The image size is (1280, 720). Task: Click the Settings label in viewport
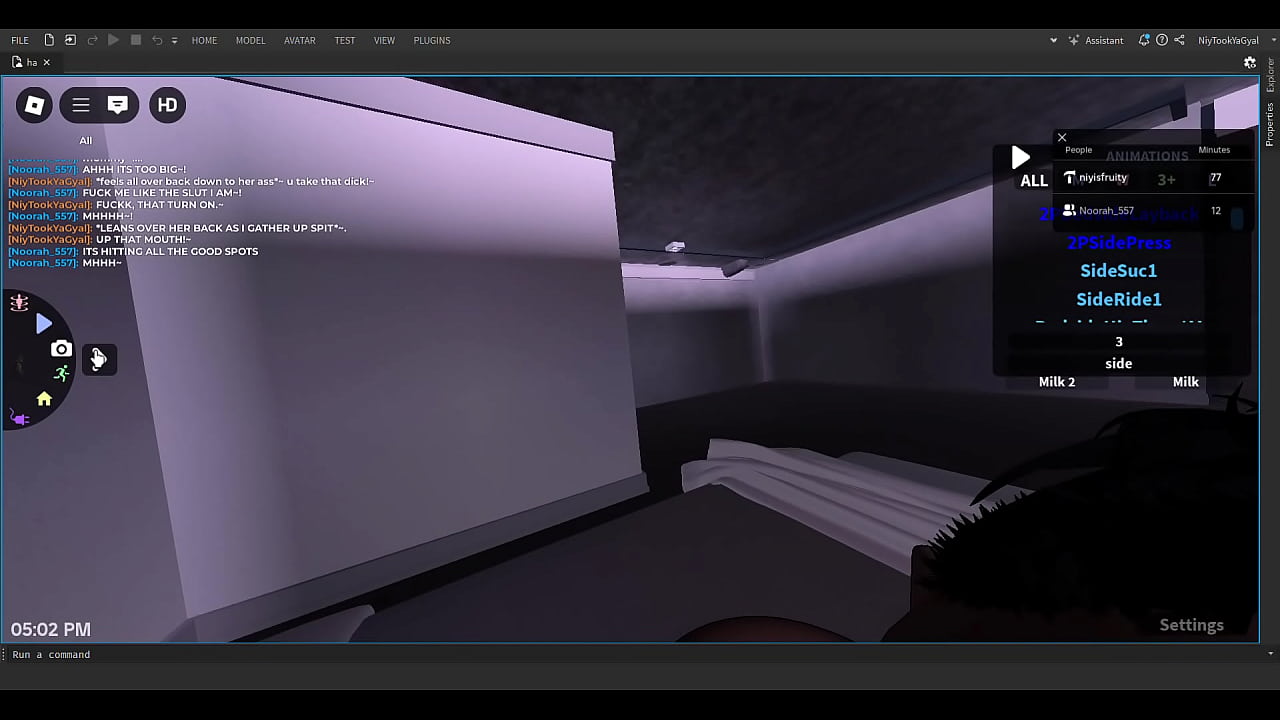[x=1191, y=625]
